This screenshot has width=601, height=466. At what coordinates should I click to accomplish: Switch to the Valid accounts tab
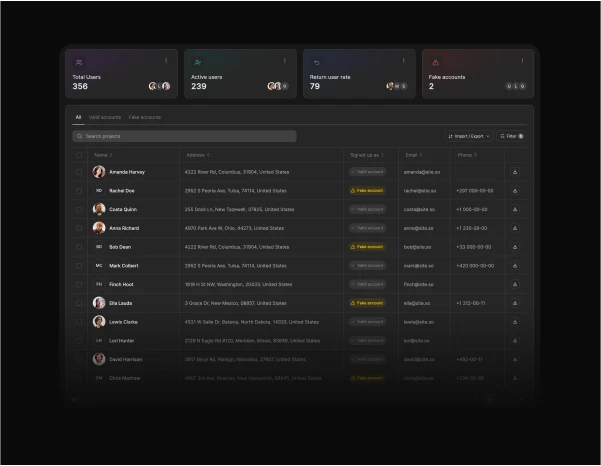pos(105,117)
